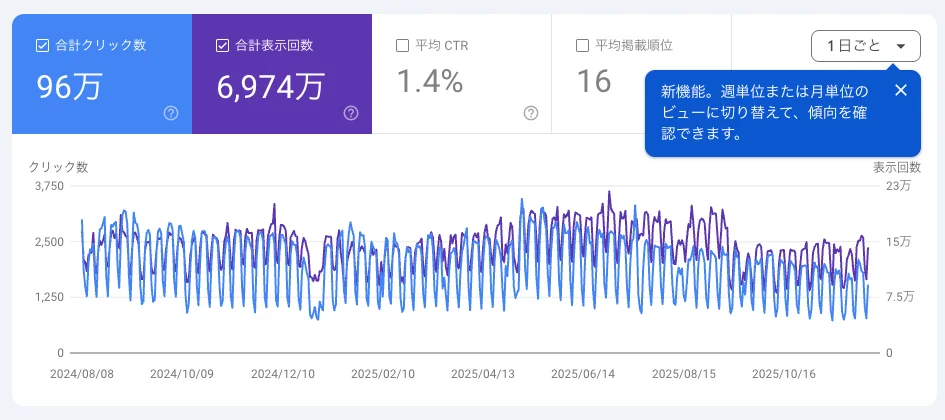Screen dimensions: 945x420
Task: Click the 2024/08/08 date label
Action: click(x=81, y=374)
